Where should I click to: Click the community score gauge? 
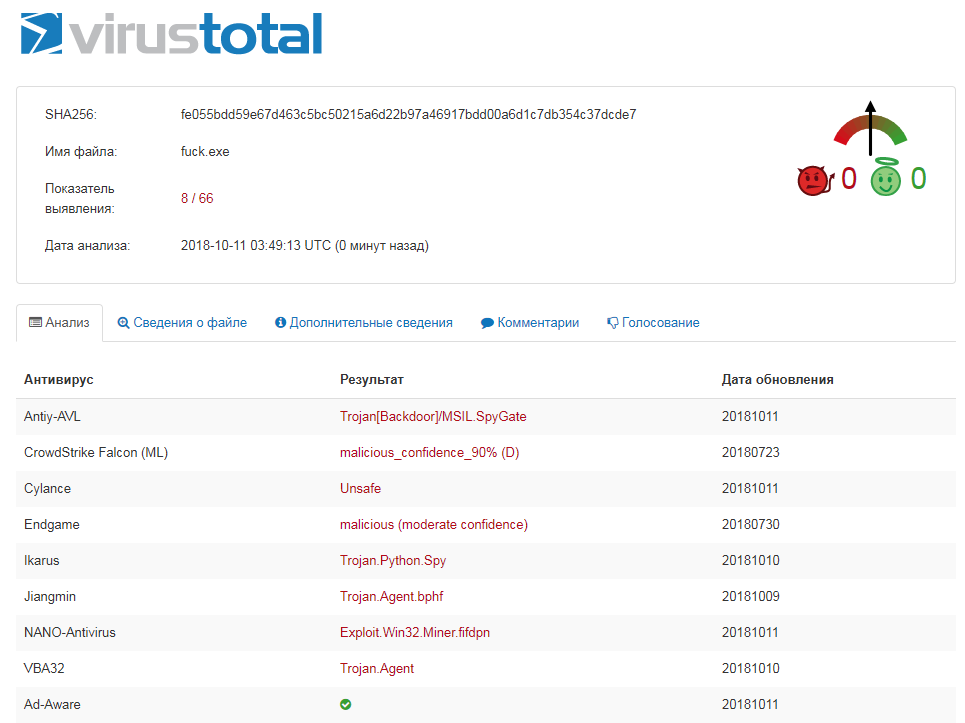pos(870,128)
